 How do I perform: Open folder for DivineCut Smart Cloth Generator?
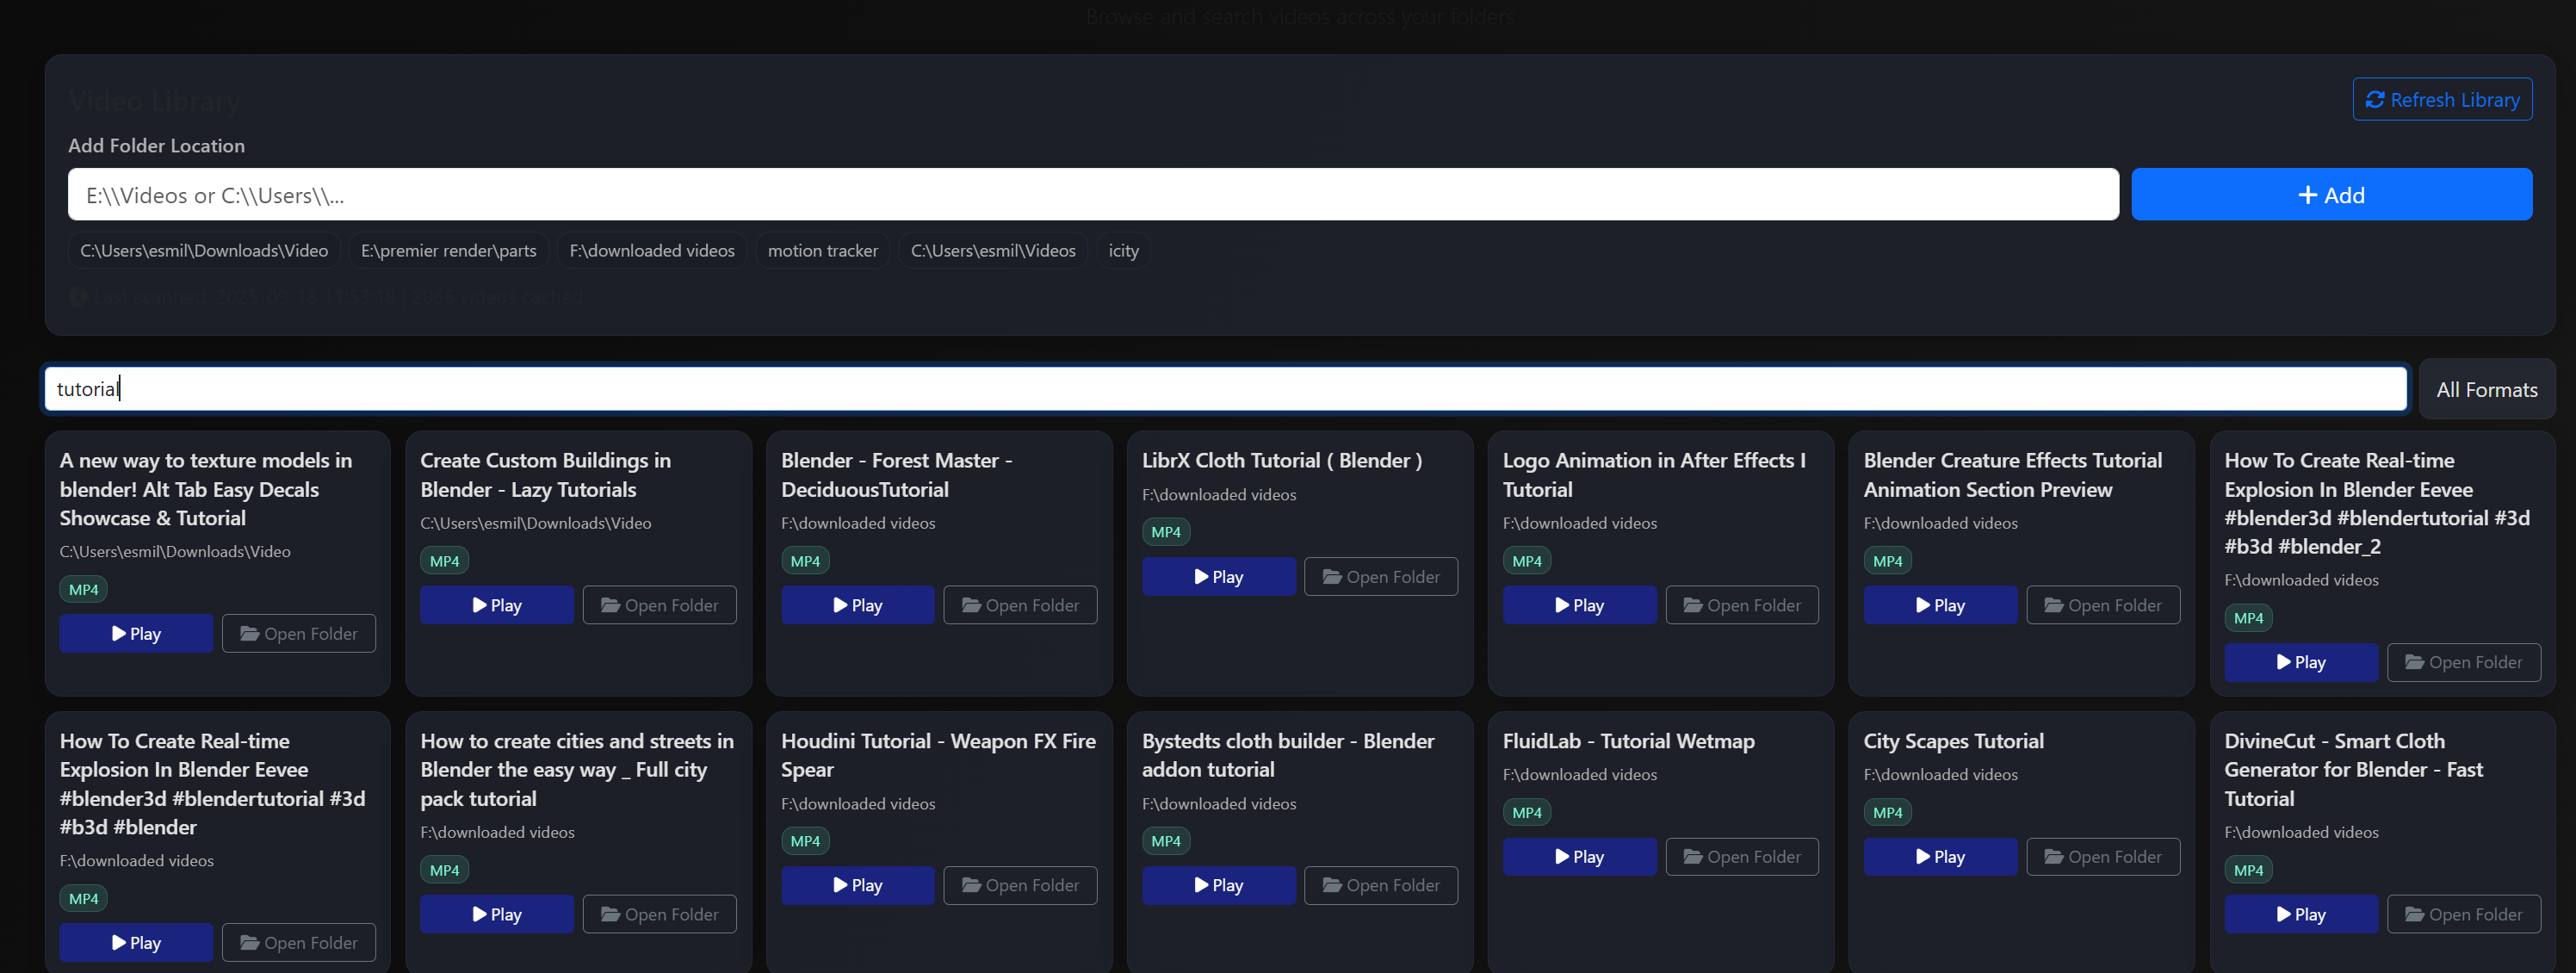click(x=2463, y=914)
